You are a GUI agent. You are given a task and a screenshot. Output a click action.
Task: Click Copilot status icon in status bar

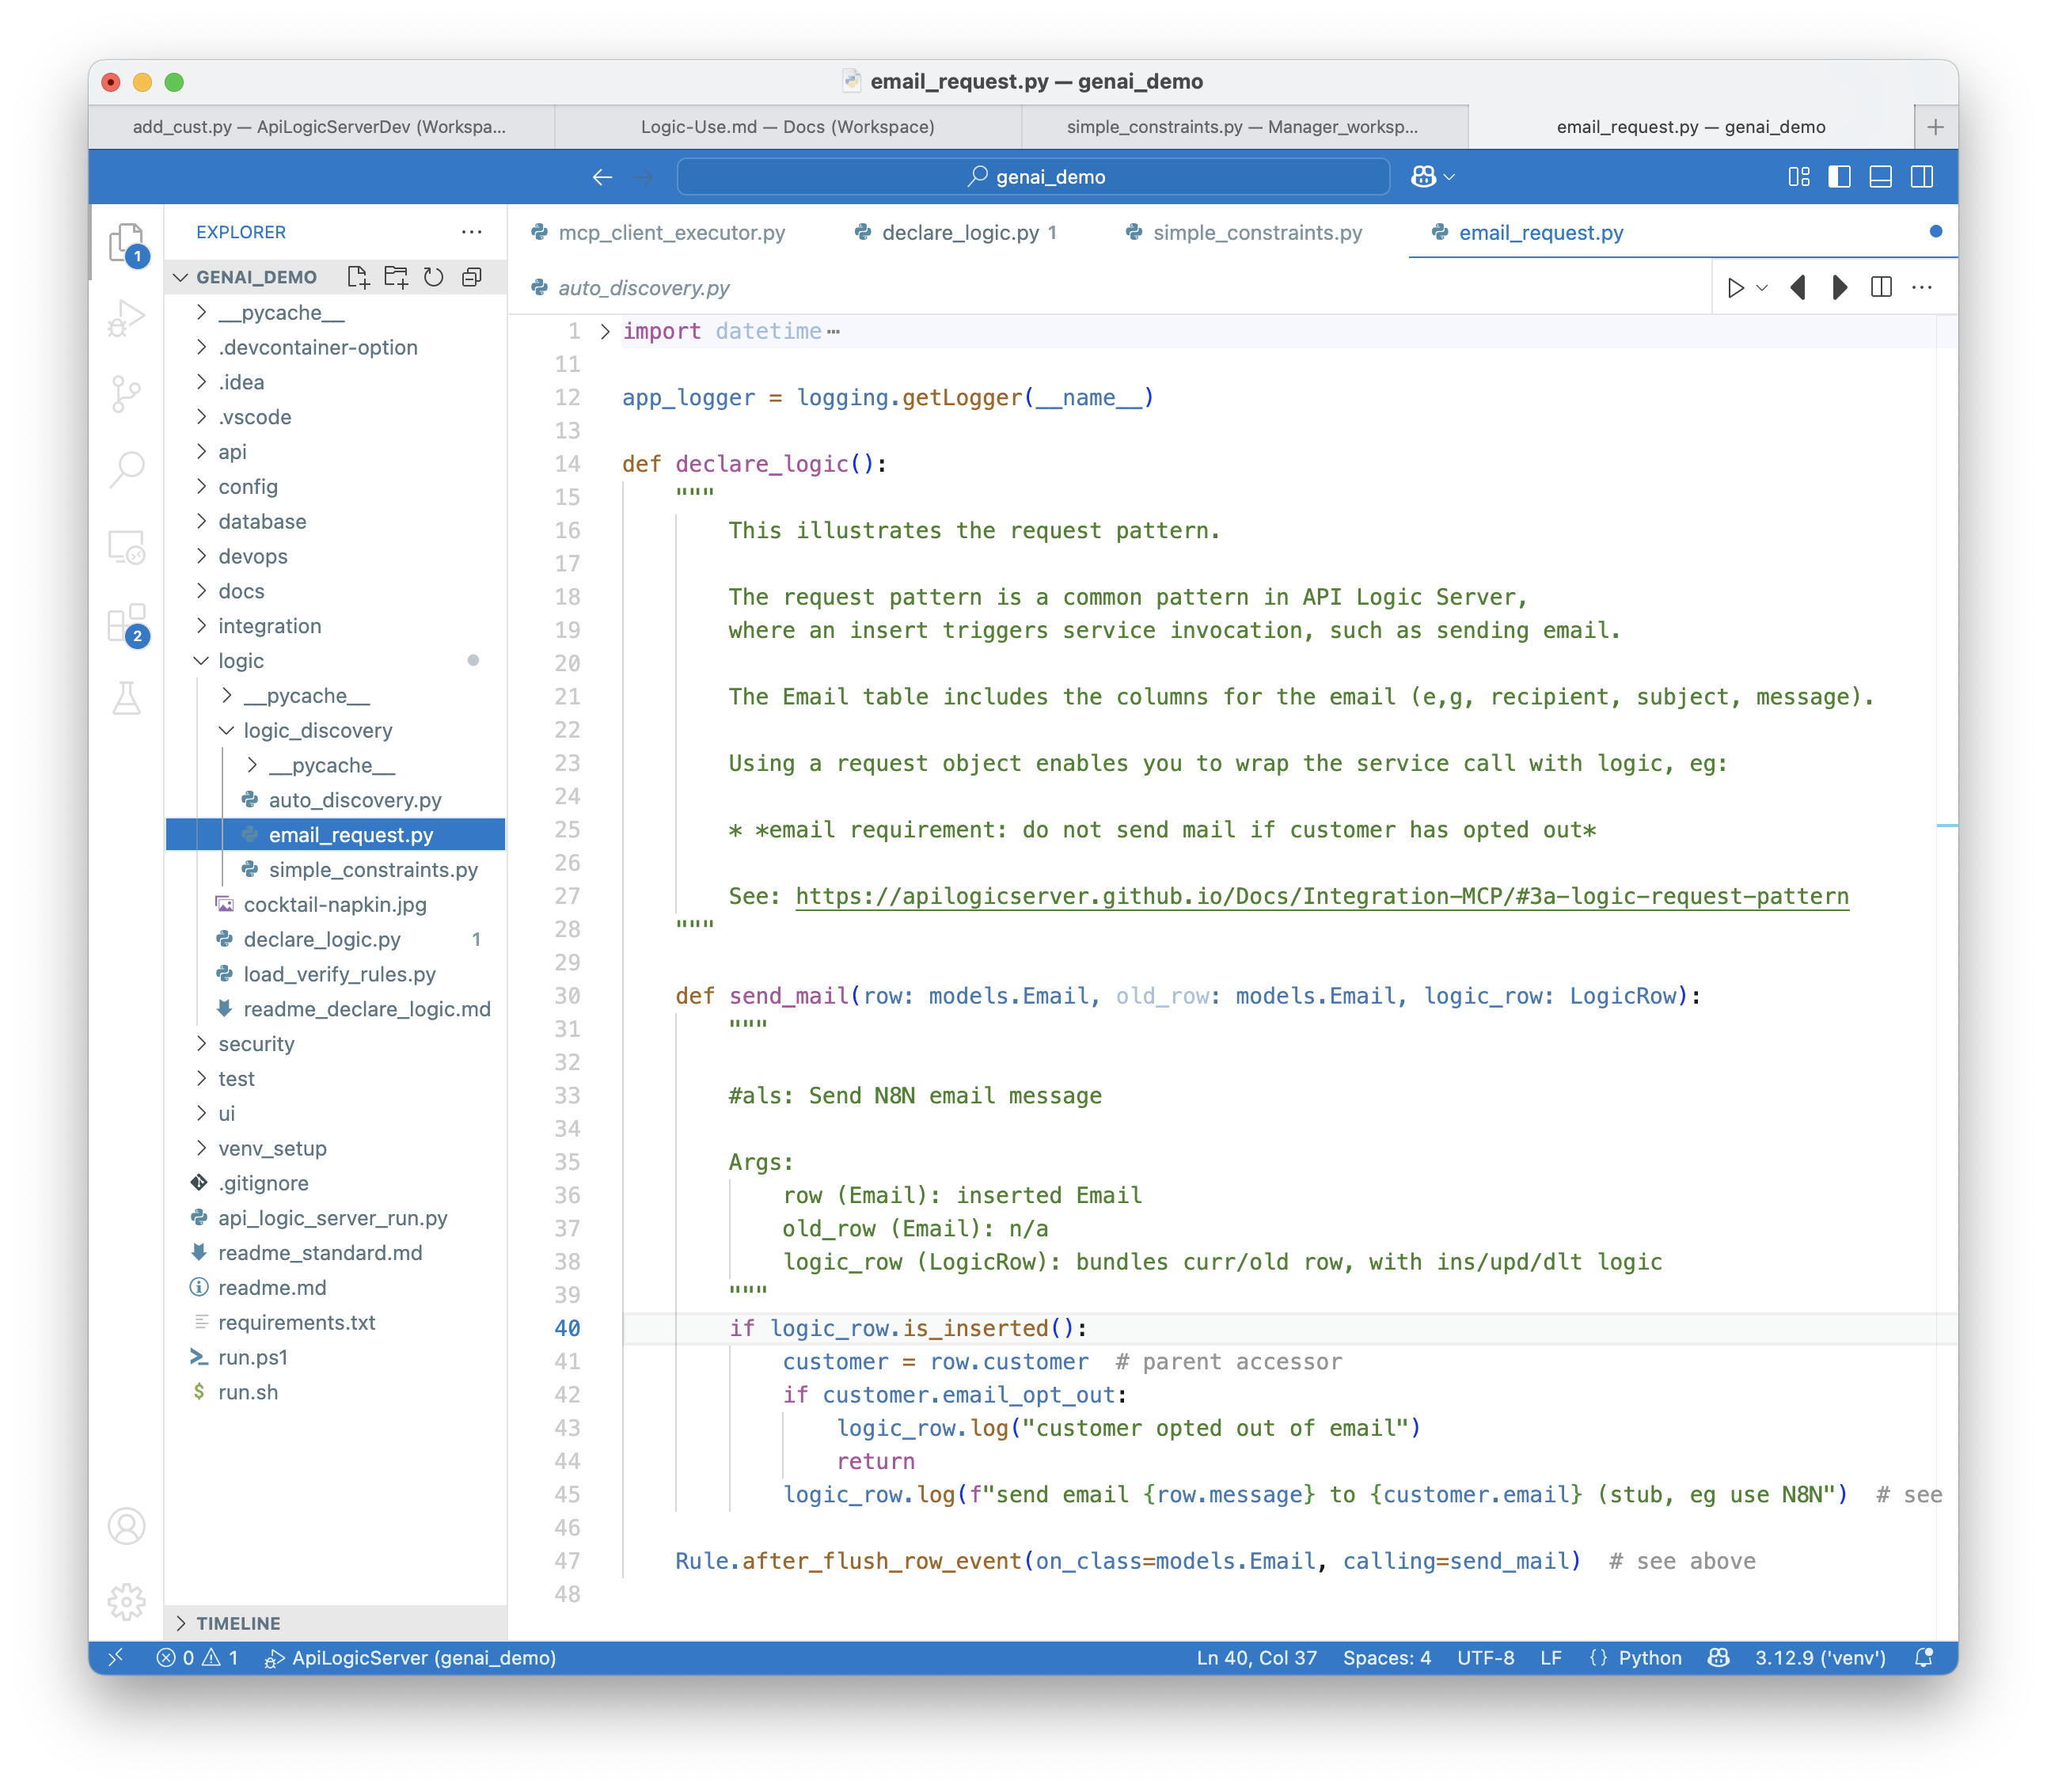pos(1718,1657)
